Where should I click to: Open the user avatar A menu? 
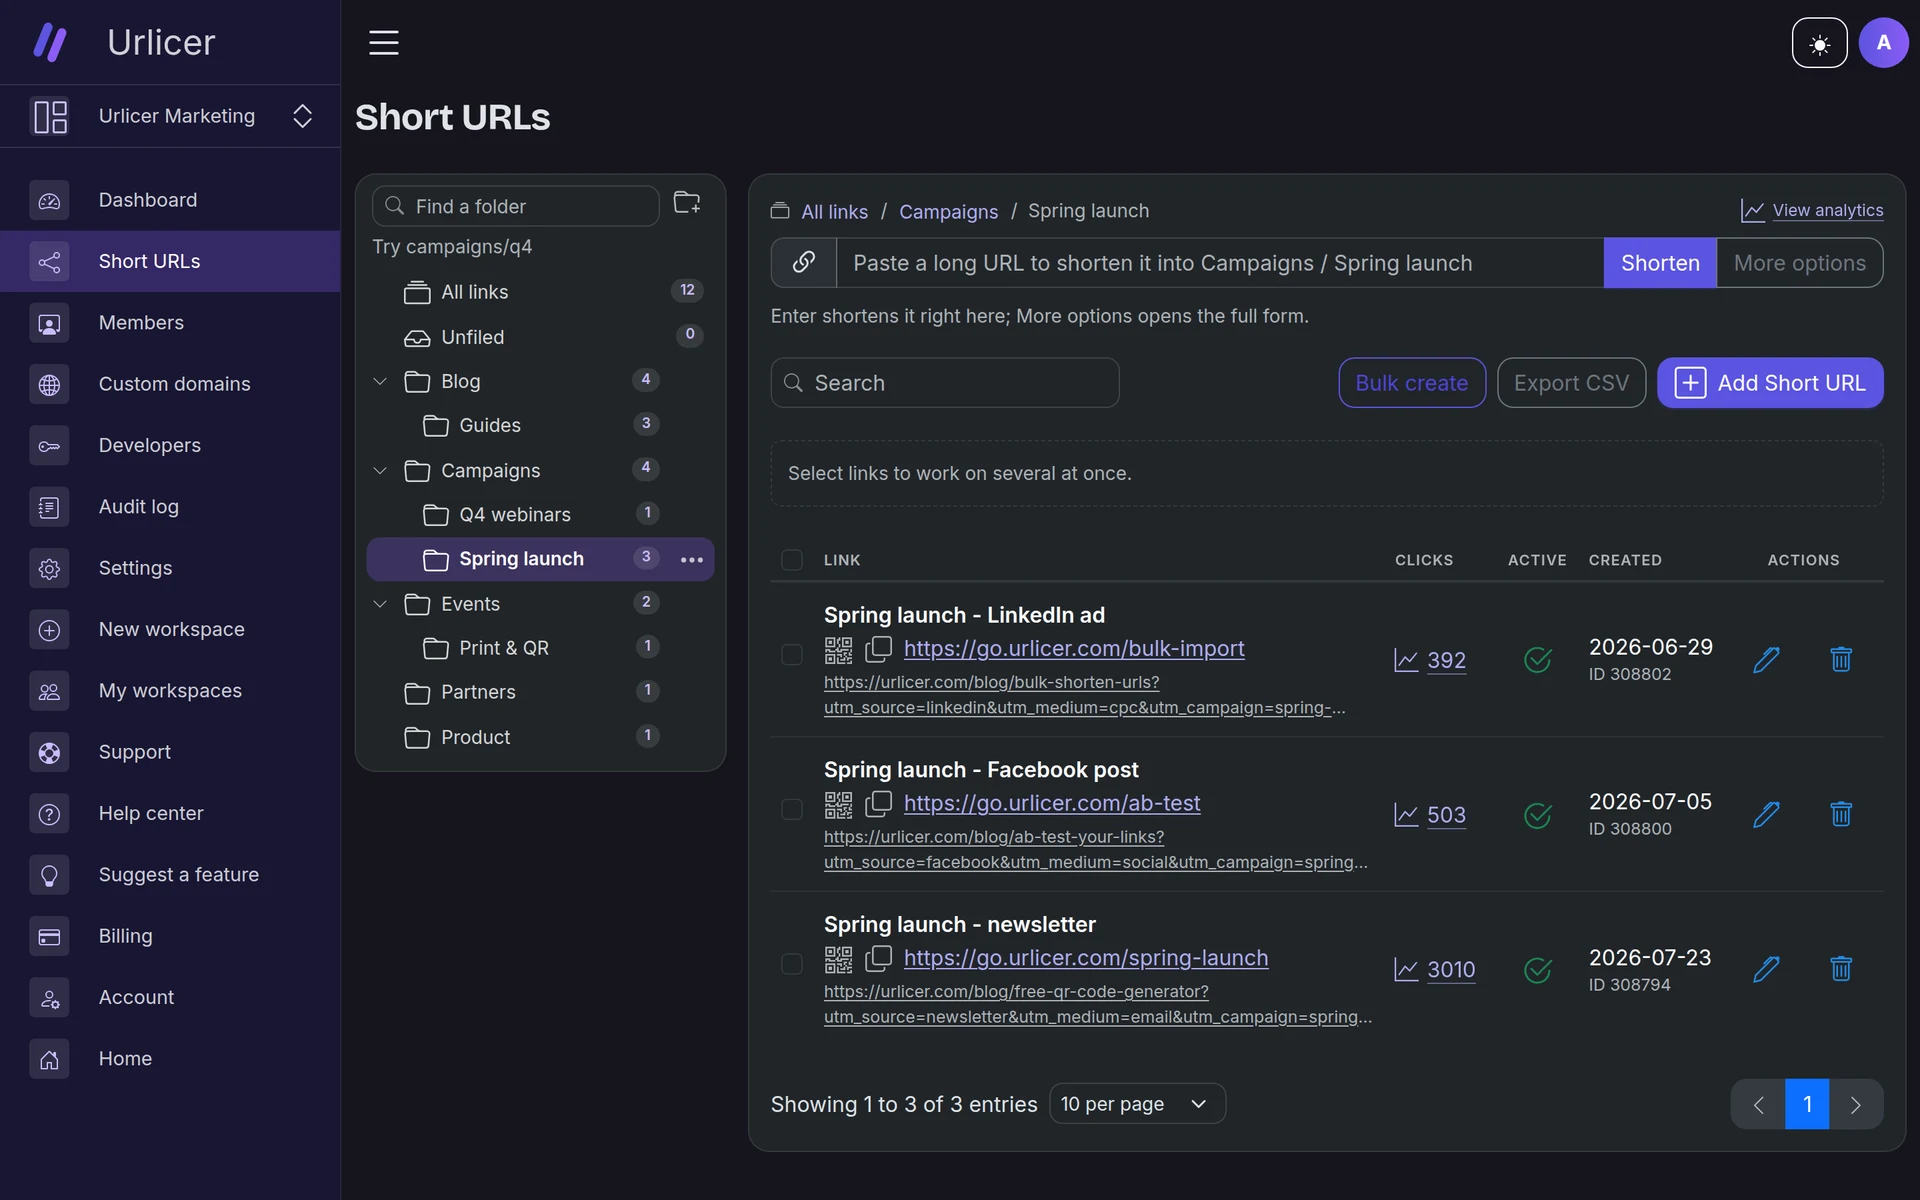point(1883,43)
